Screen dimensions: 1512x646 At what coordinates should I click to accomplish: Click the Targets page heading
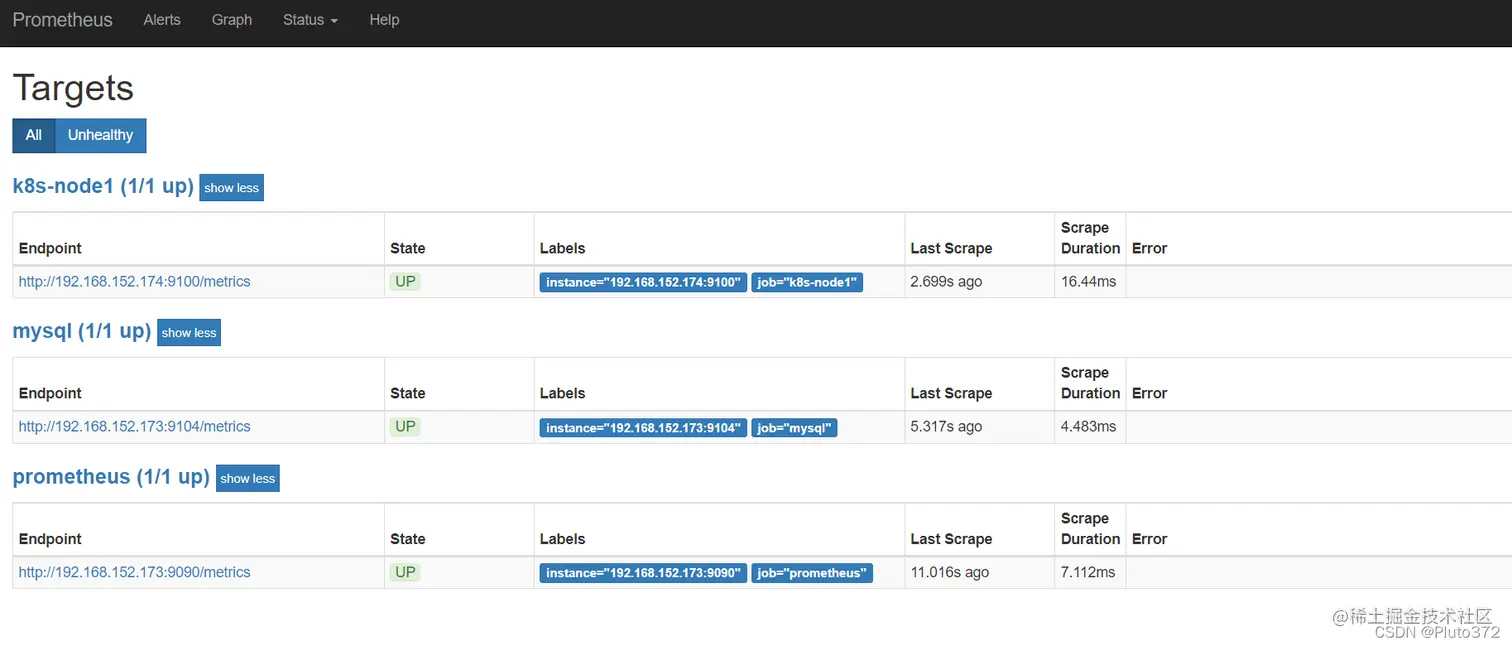tap(73, 88)
